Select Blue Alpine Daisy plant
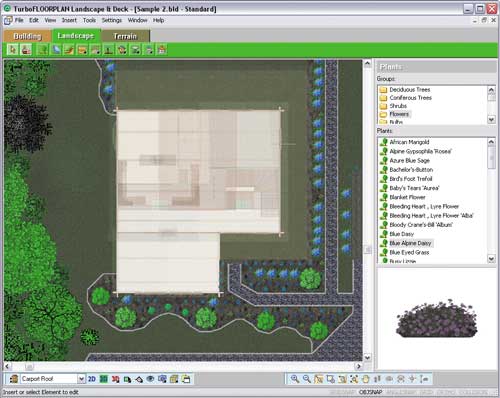Screen dimensions: 500x398 (x=410, y=243)
